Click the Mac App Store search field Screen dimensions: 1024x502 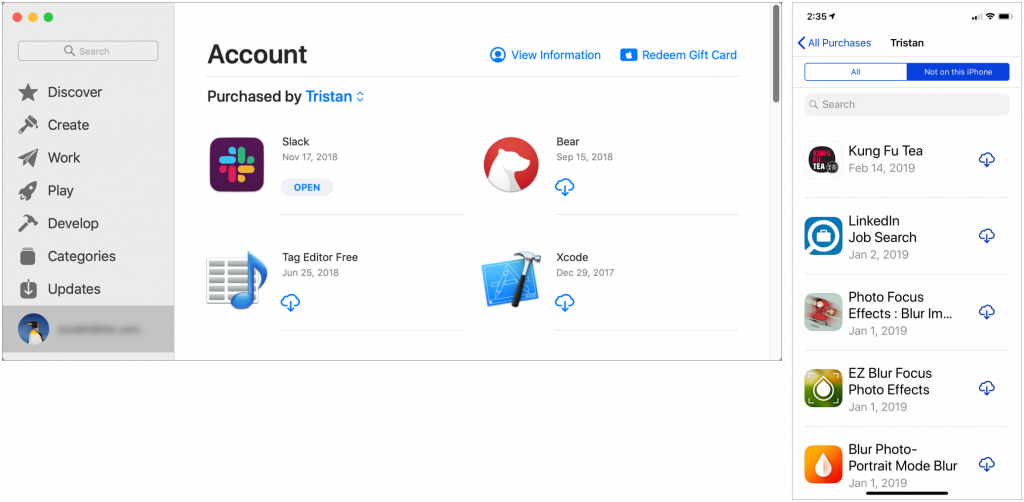click(88, 51)
